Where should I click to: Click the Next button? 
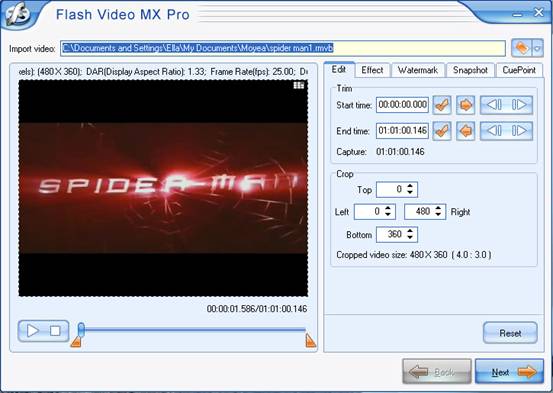coord(509,372)
